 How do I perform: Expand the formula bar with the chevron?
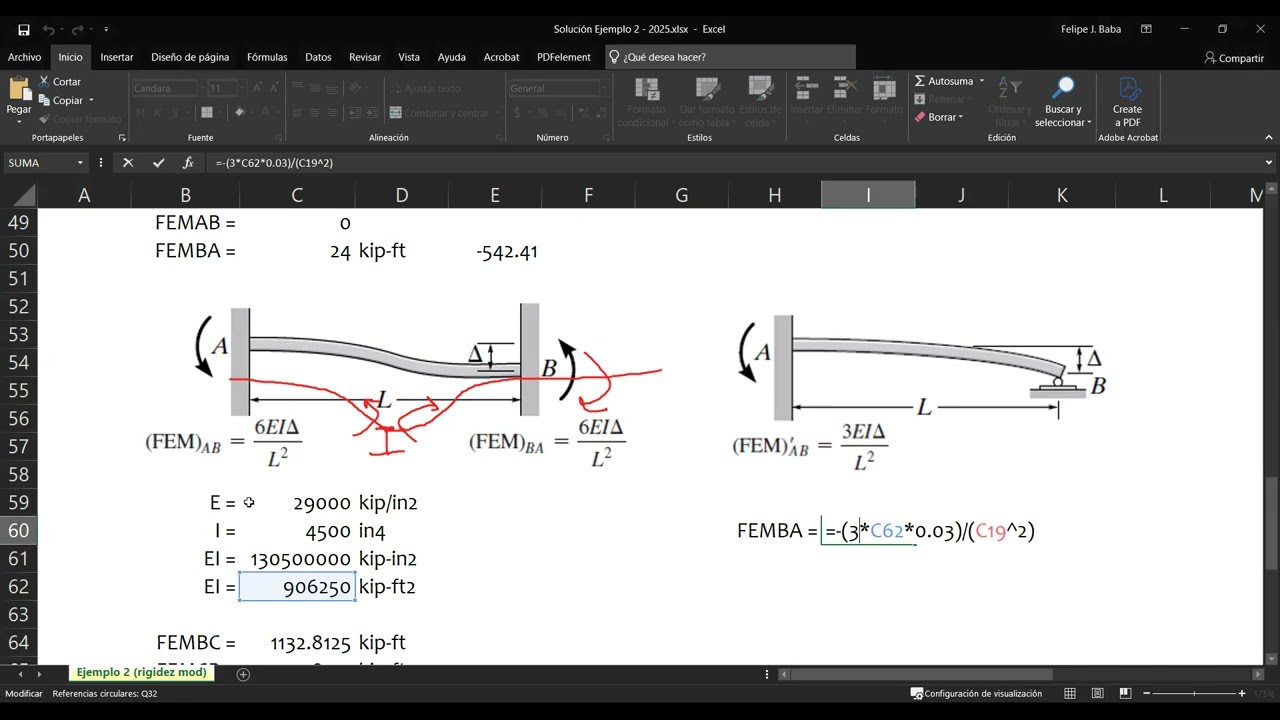(1269, 163)
